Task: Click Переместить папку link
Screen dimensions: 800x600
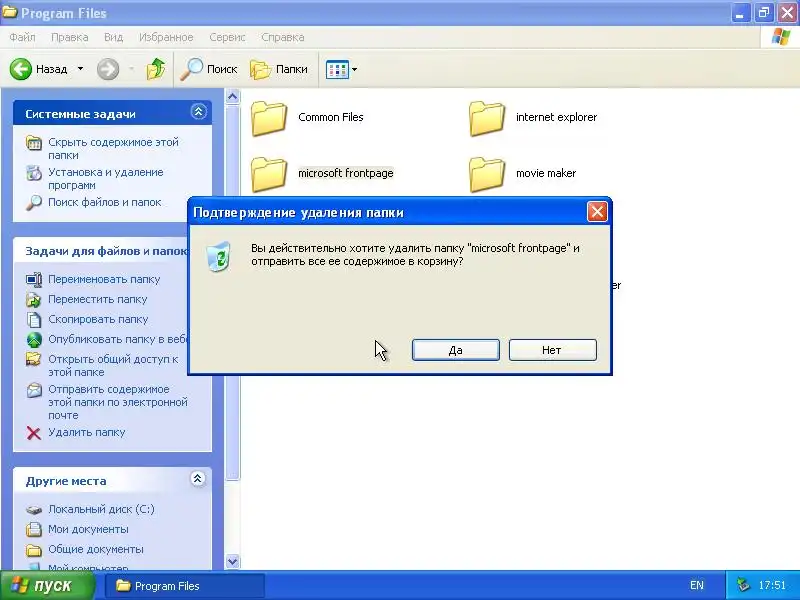Action: 97,299
